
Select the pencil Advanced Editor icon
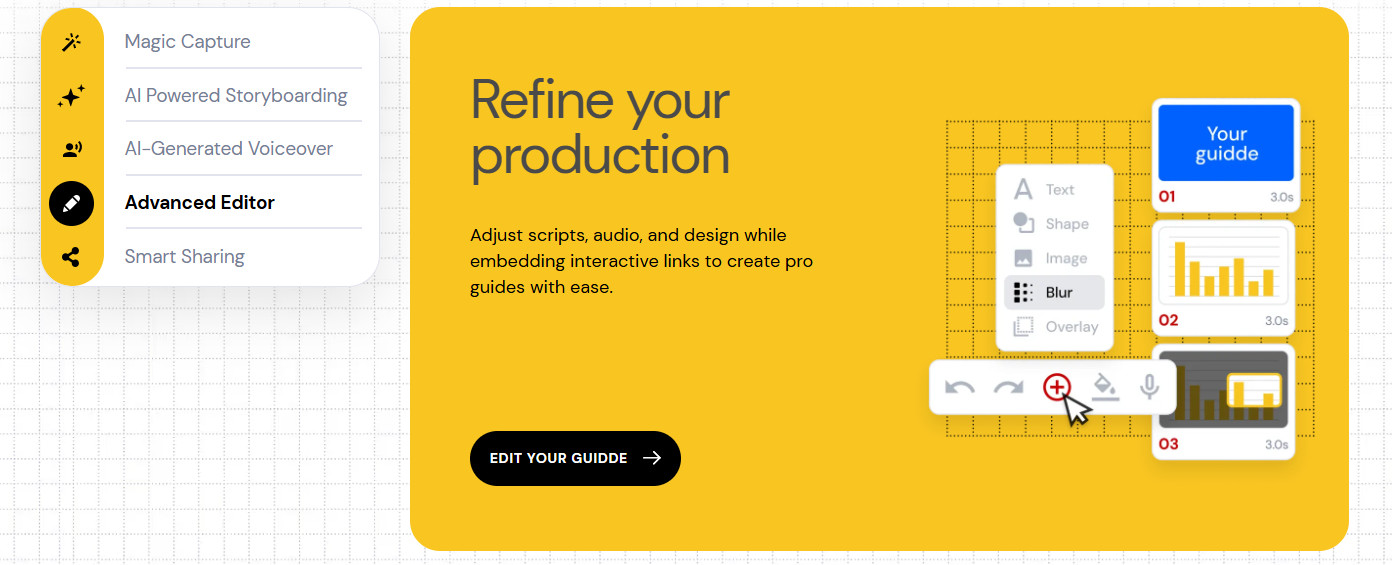click(x=71, y=203)
